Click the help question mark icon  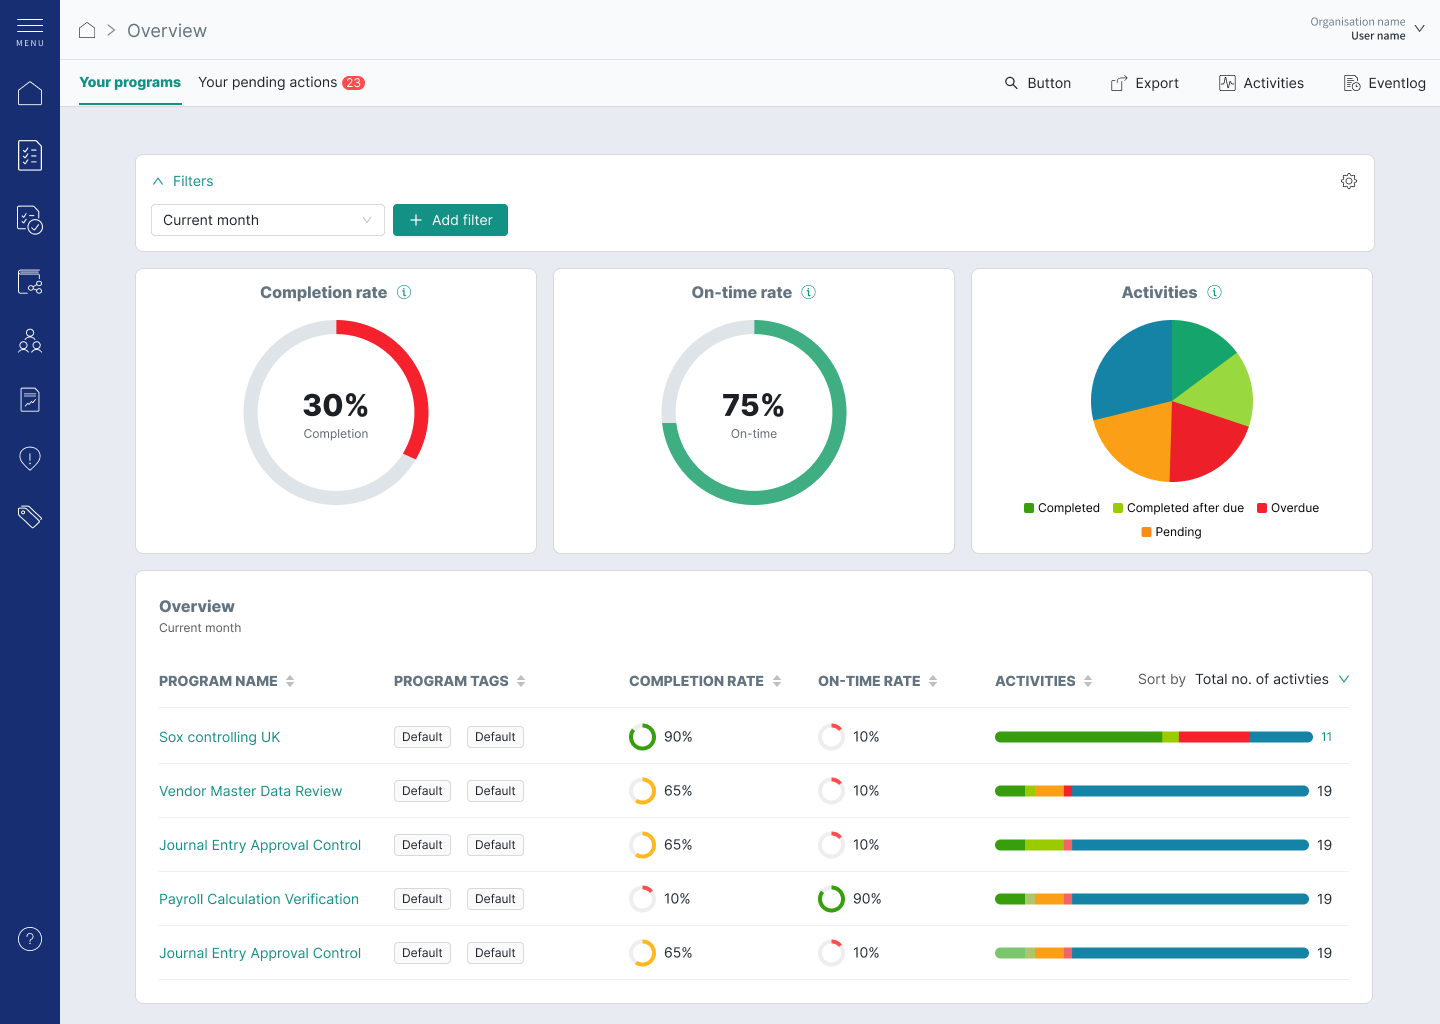(x=30, y=939)
